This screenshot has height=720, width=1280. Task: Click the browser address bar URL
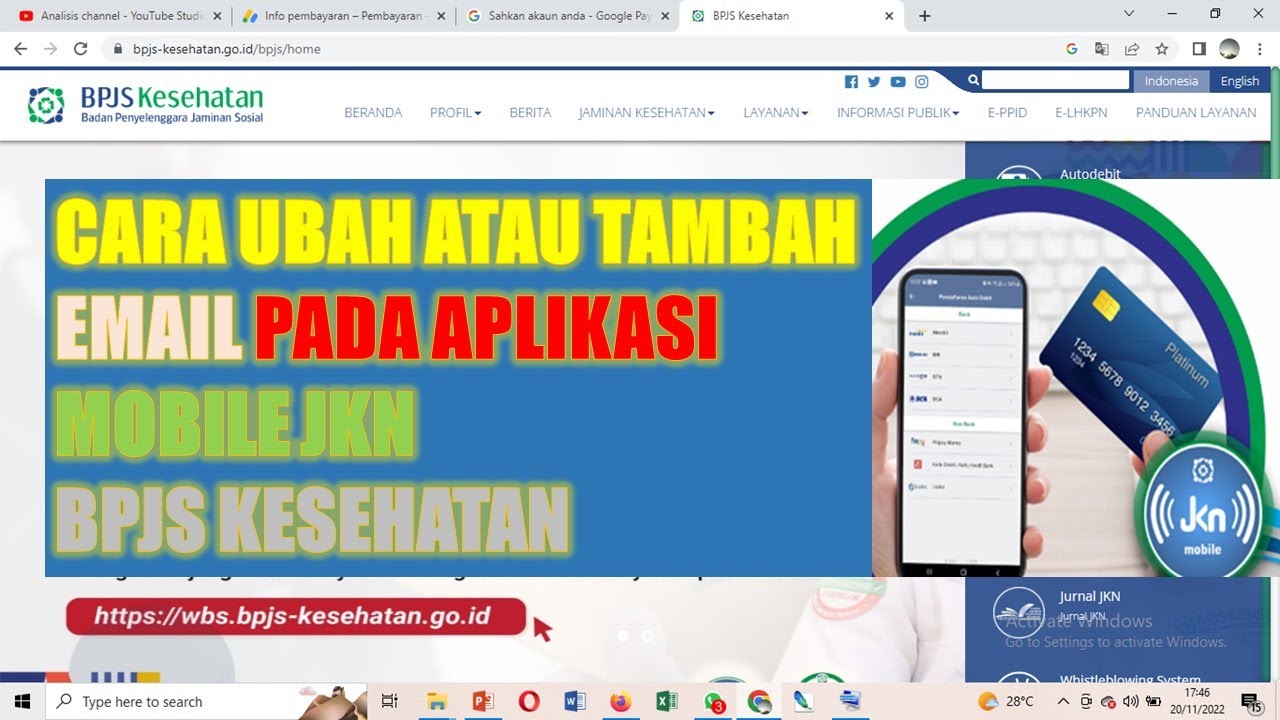227,49
